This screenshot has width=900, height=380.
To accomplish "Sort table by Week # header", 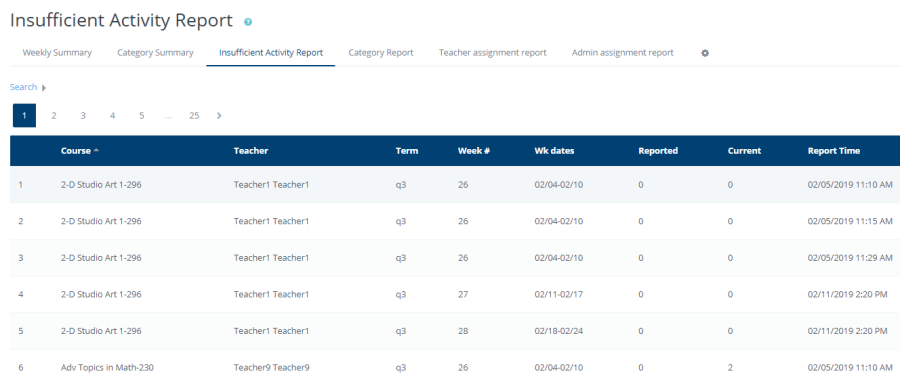I will click(x=474, y=151).
